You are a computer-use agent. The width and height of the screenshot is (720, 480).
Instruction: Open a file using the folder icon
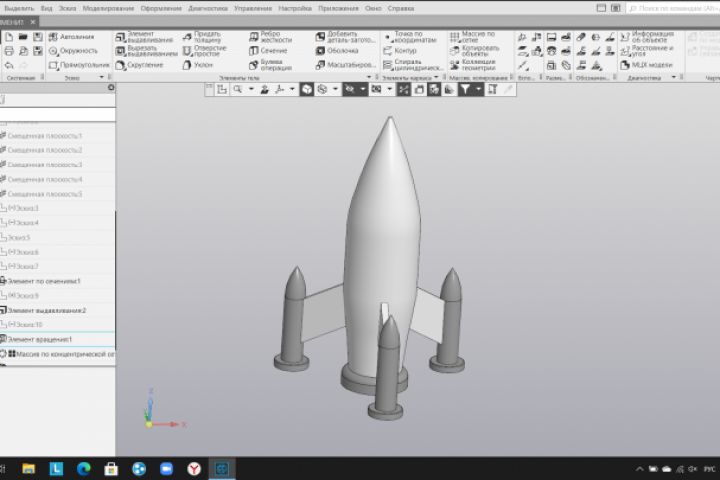(x=23, y=37)
